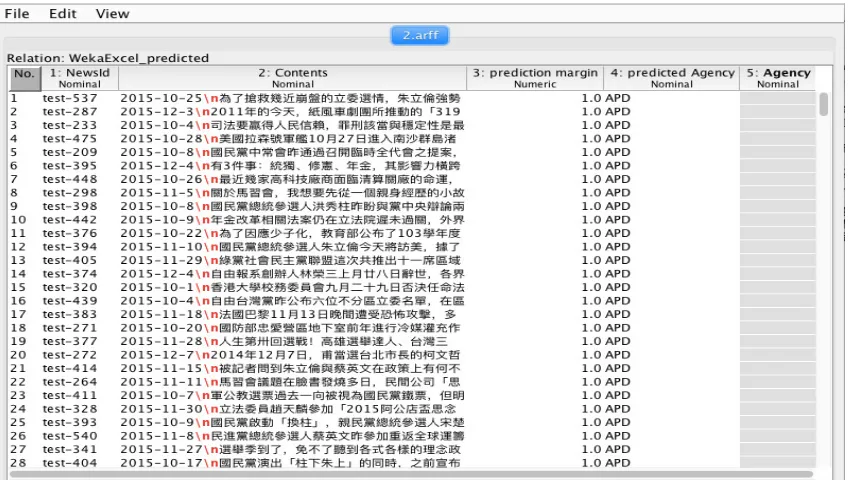Select the test-405 NewsId cell

80,261
